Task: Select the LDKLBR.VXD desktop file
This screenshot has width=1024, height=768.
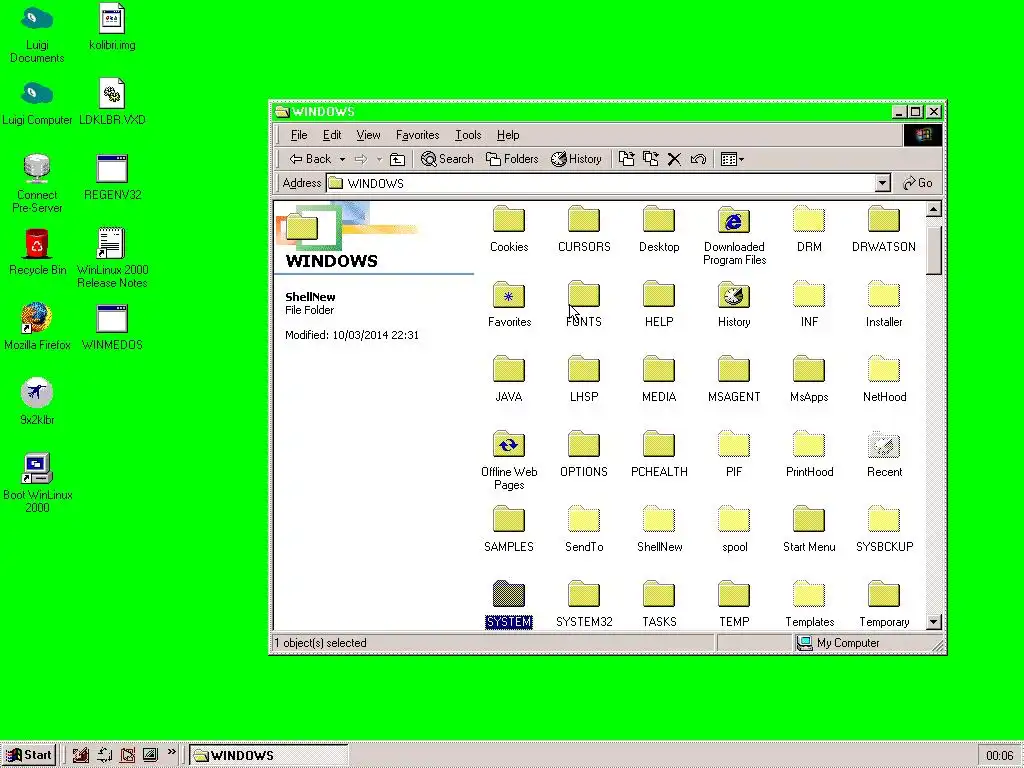Action: pos(112,102)
